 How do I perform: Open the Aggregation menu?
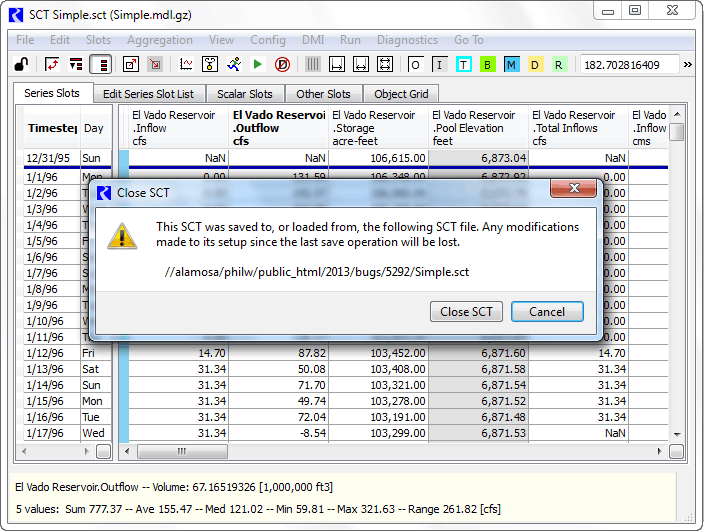click(160, 40)
